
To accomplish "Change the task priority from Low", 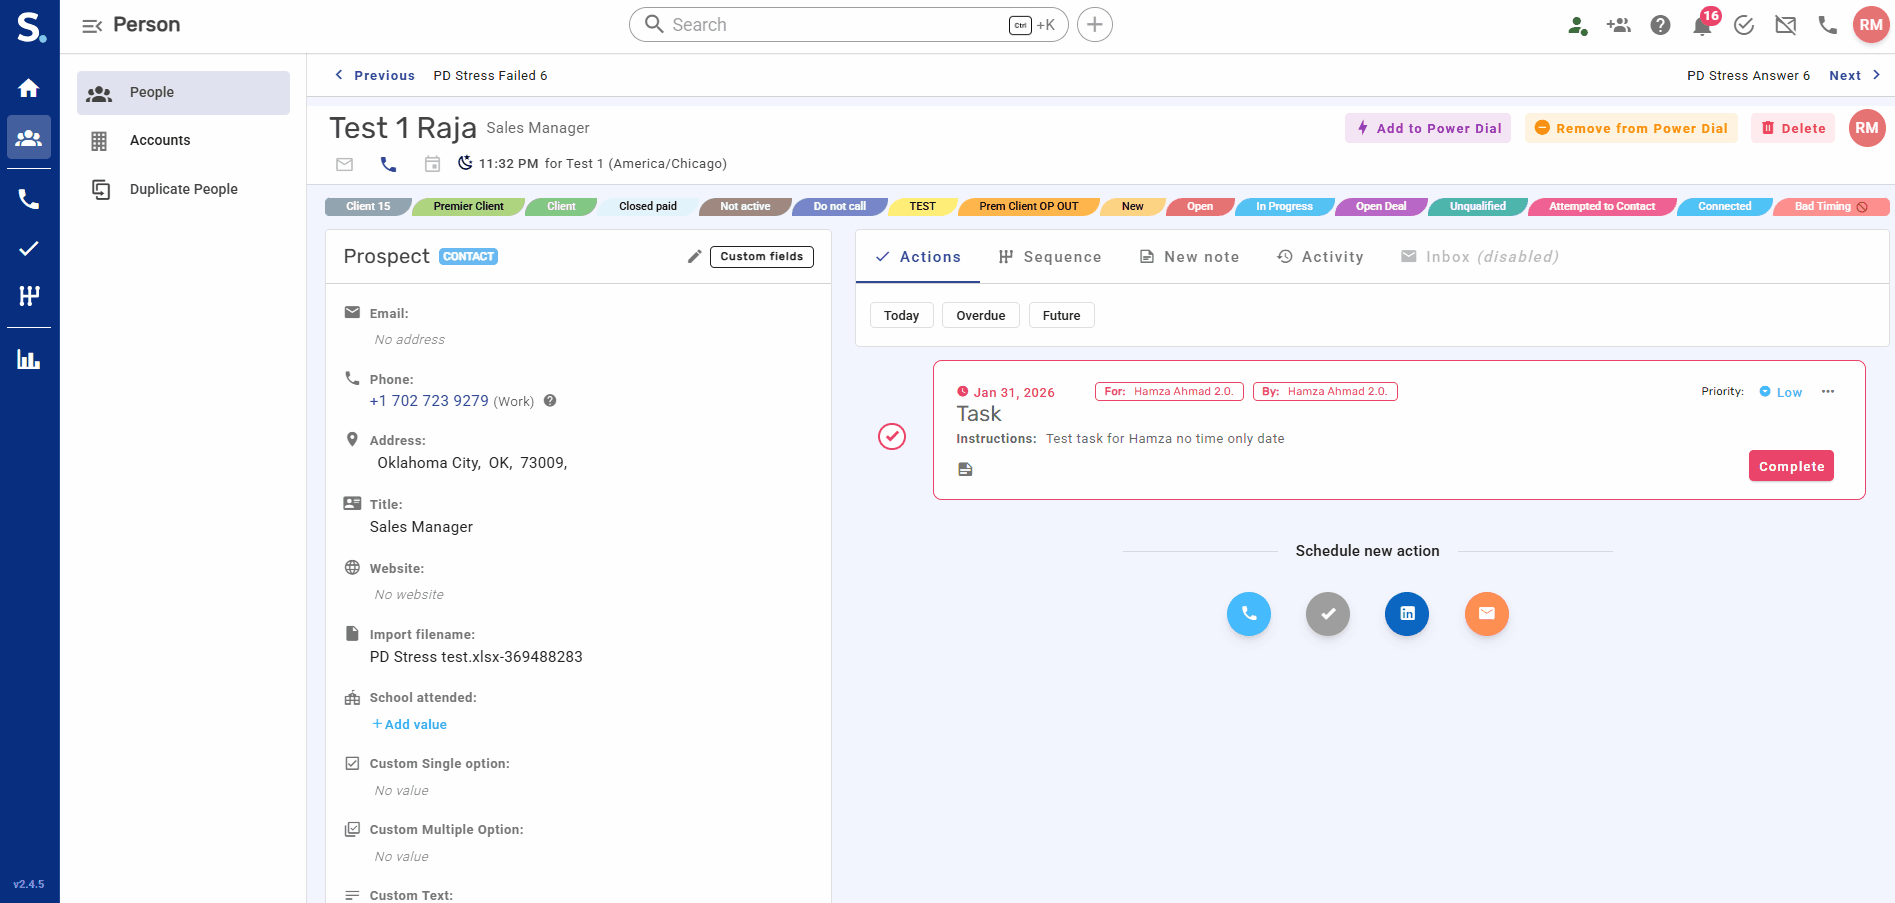I will point(1781,392).
